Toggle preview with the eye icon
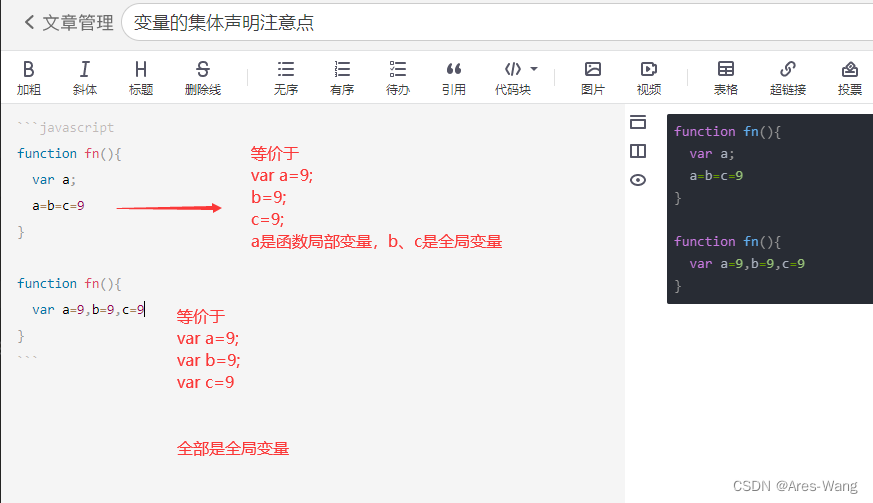The image size is (873, 503). click(x=638, y=180)
